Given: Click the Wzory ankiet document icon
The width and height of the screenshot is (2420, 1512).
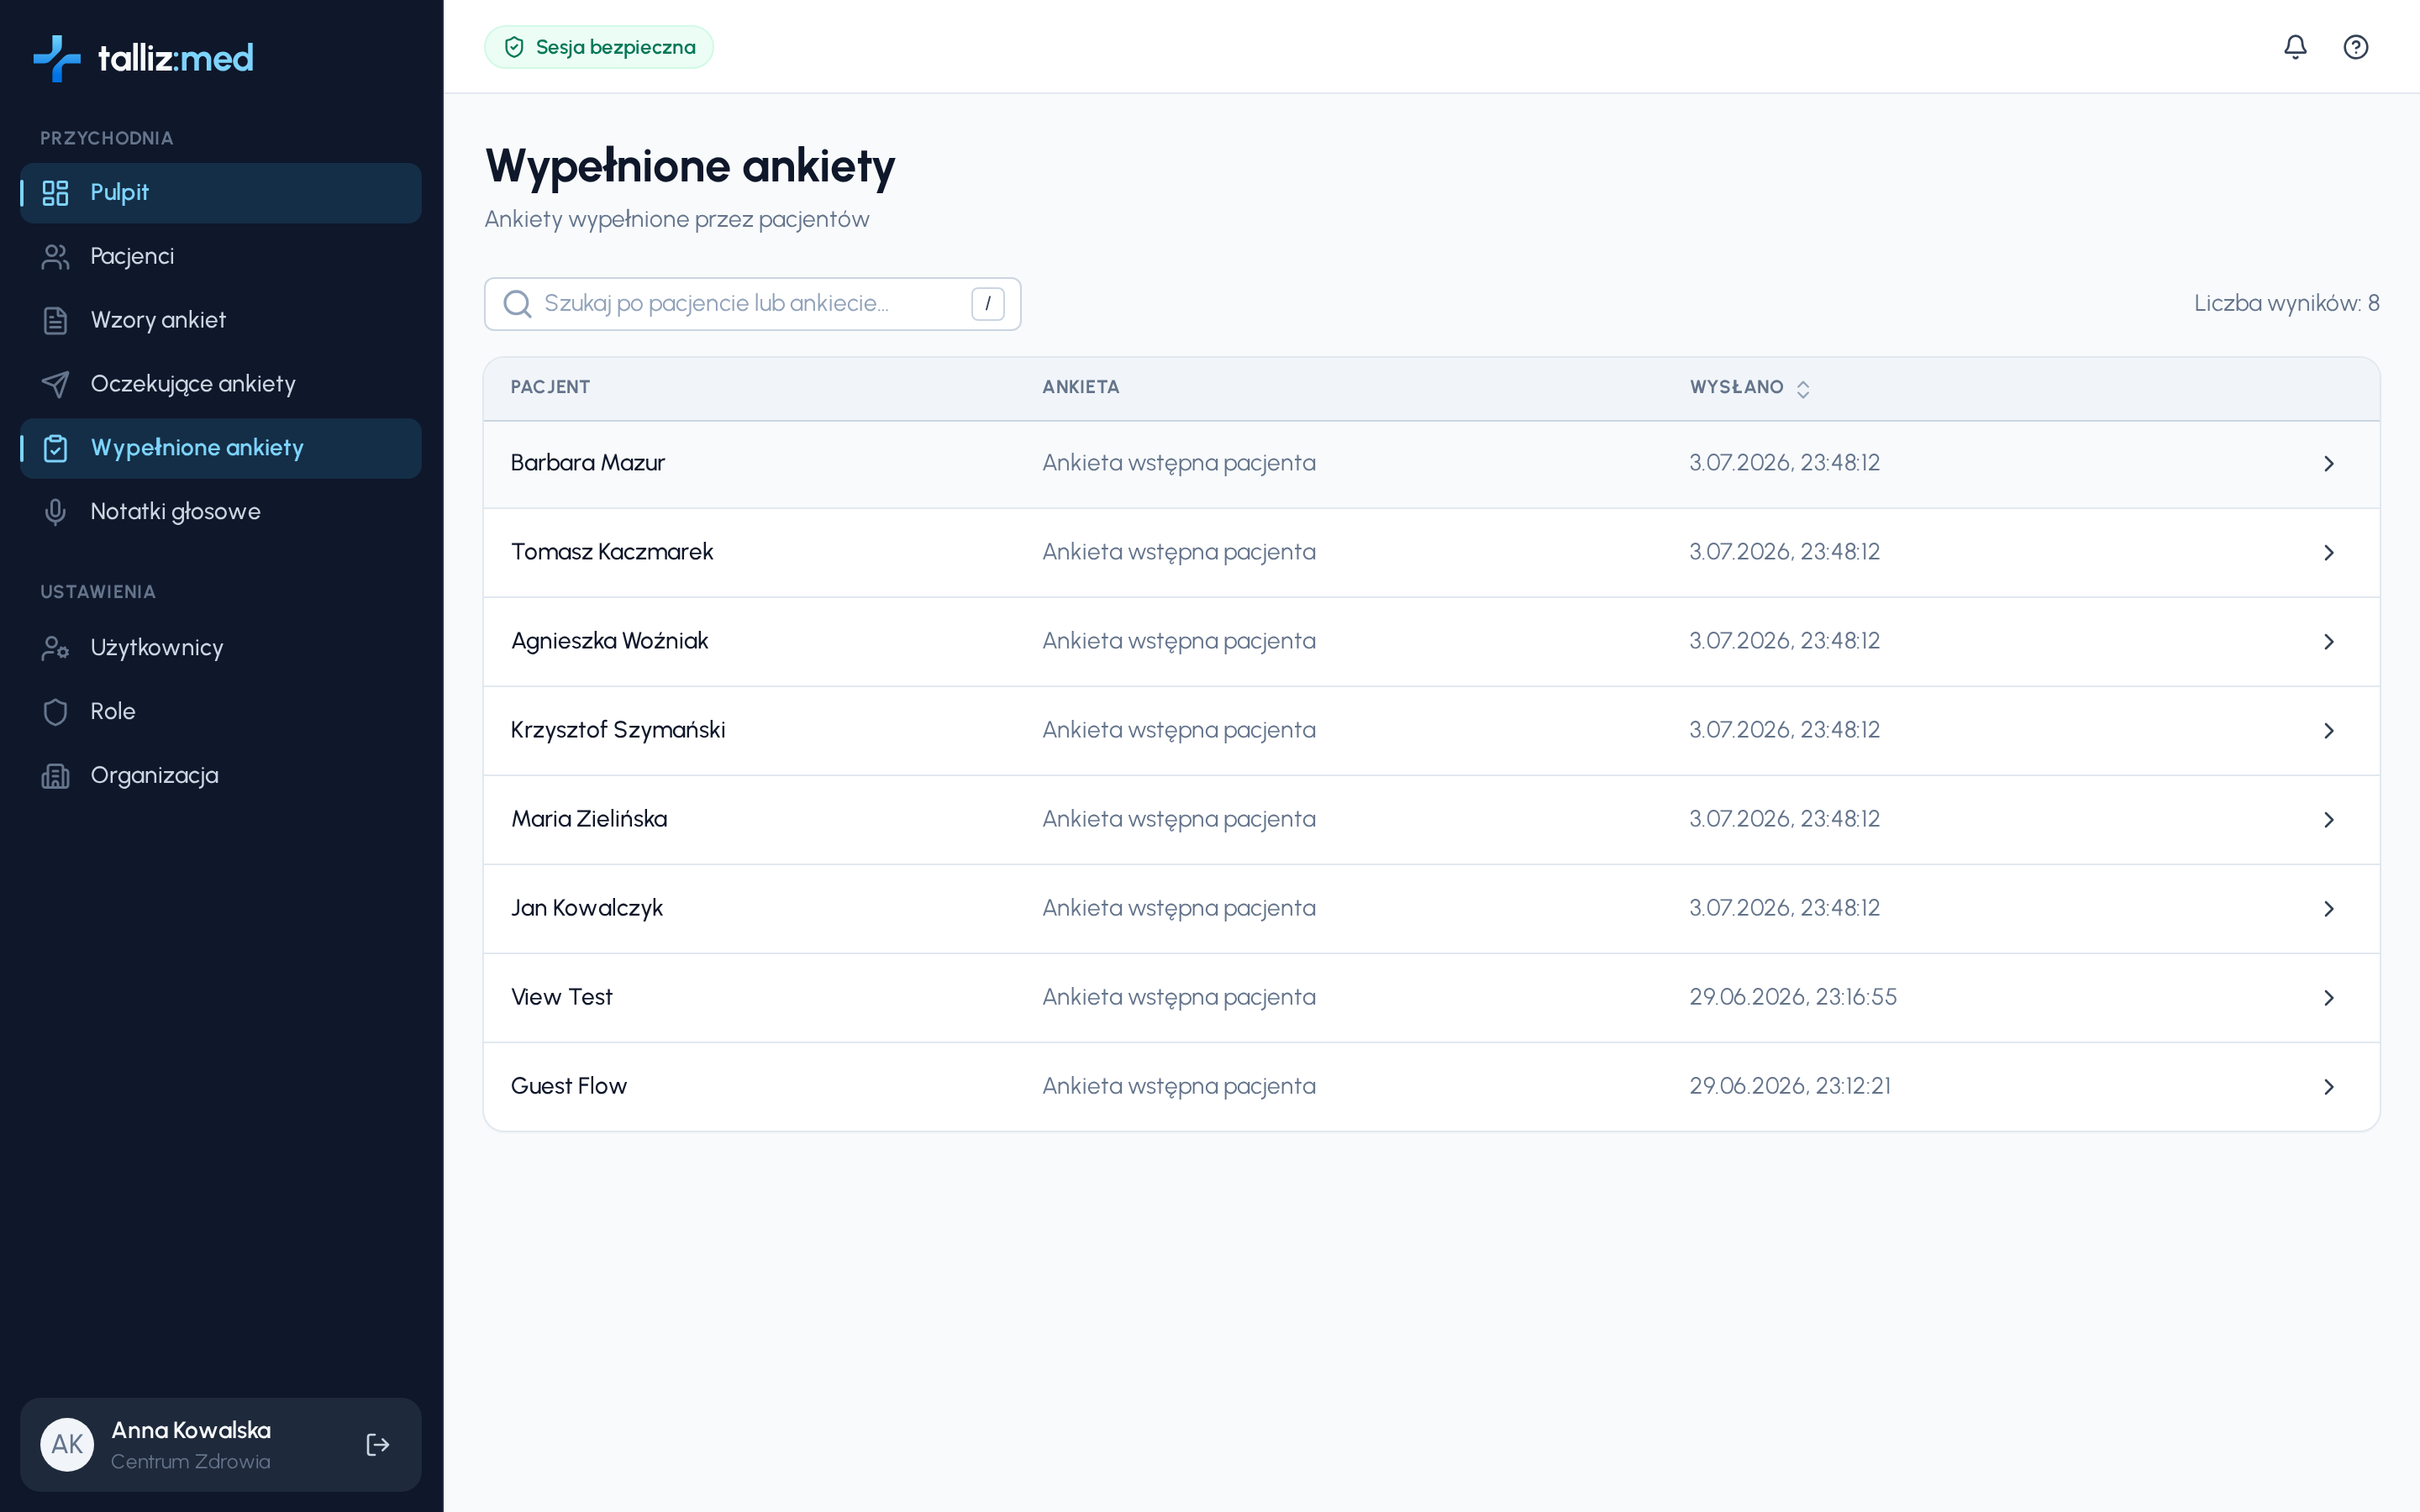Looking at the screenshot, I should [x=55, y=320].
